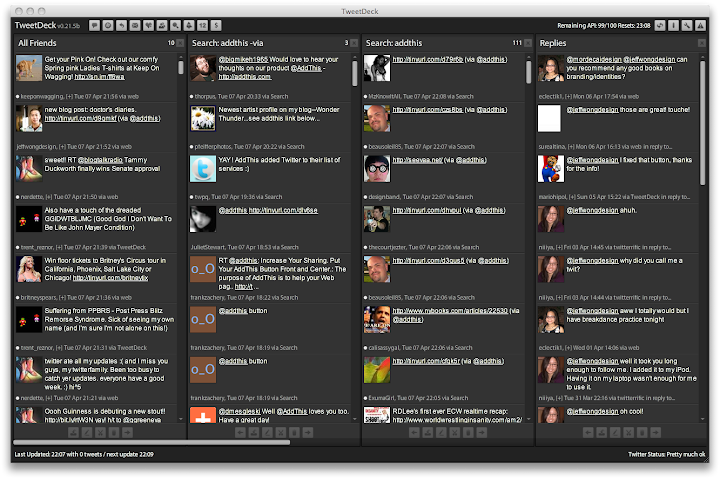Click the Replies column vertical scrollbar thumb
The height and width of the screenshot is (479, 720).
tap(702, 123)
